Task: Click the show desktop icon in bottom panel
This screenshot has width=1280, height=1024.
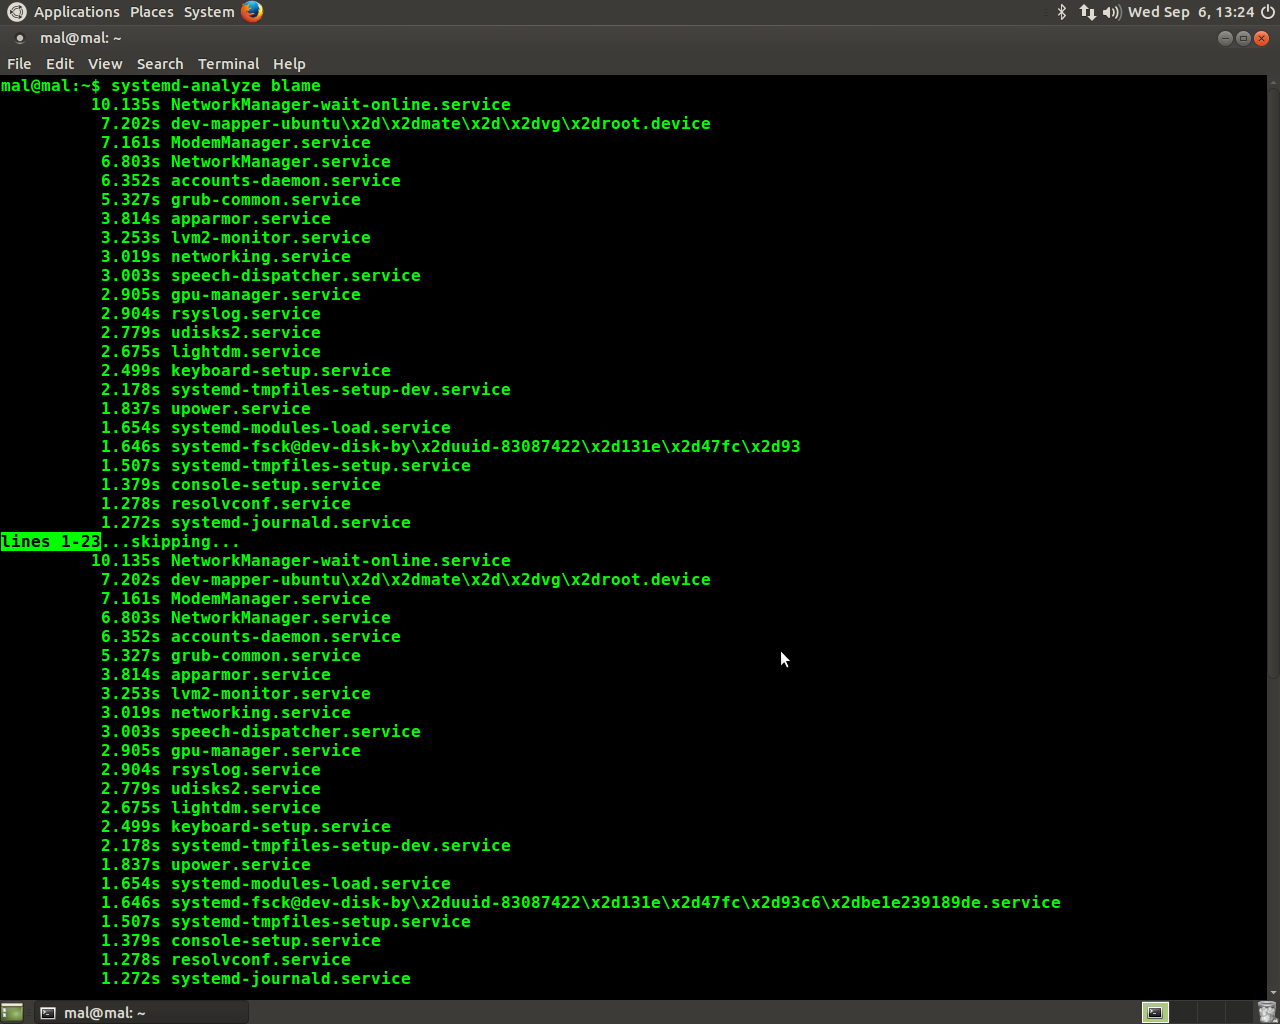Action: (12, 1012)
